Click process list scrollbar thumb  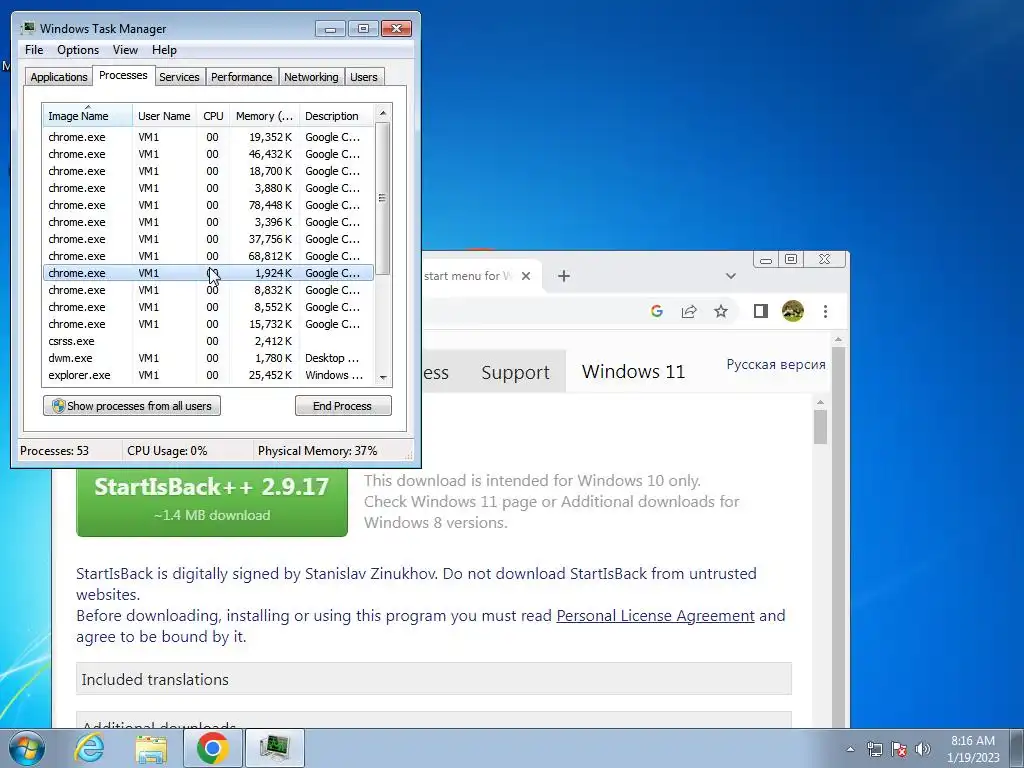tap(383, 198)
